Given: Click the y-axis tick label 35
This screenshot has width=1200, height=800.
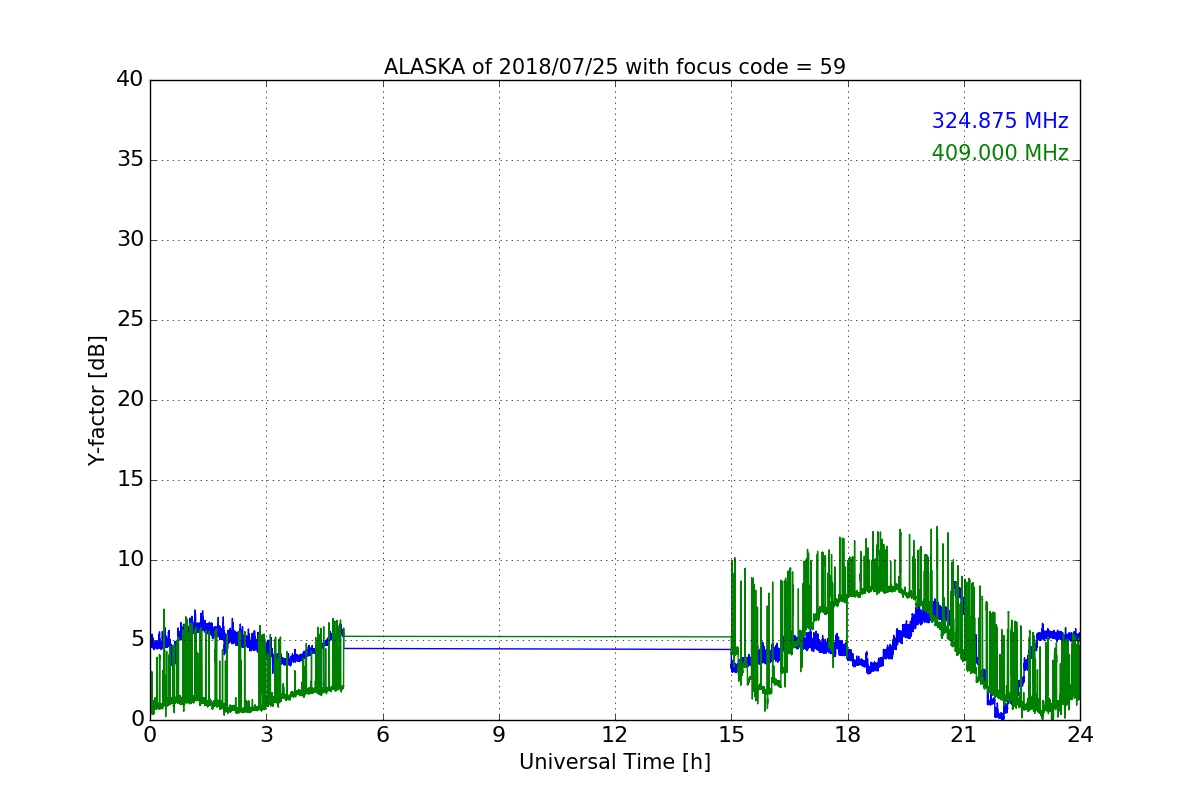Looking at the screenshot, I should tap(130, 160).
